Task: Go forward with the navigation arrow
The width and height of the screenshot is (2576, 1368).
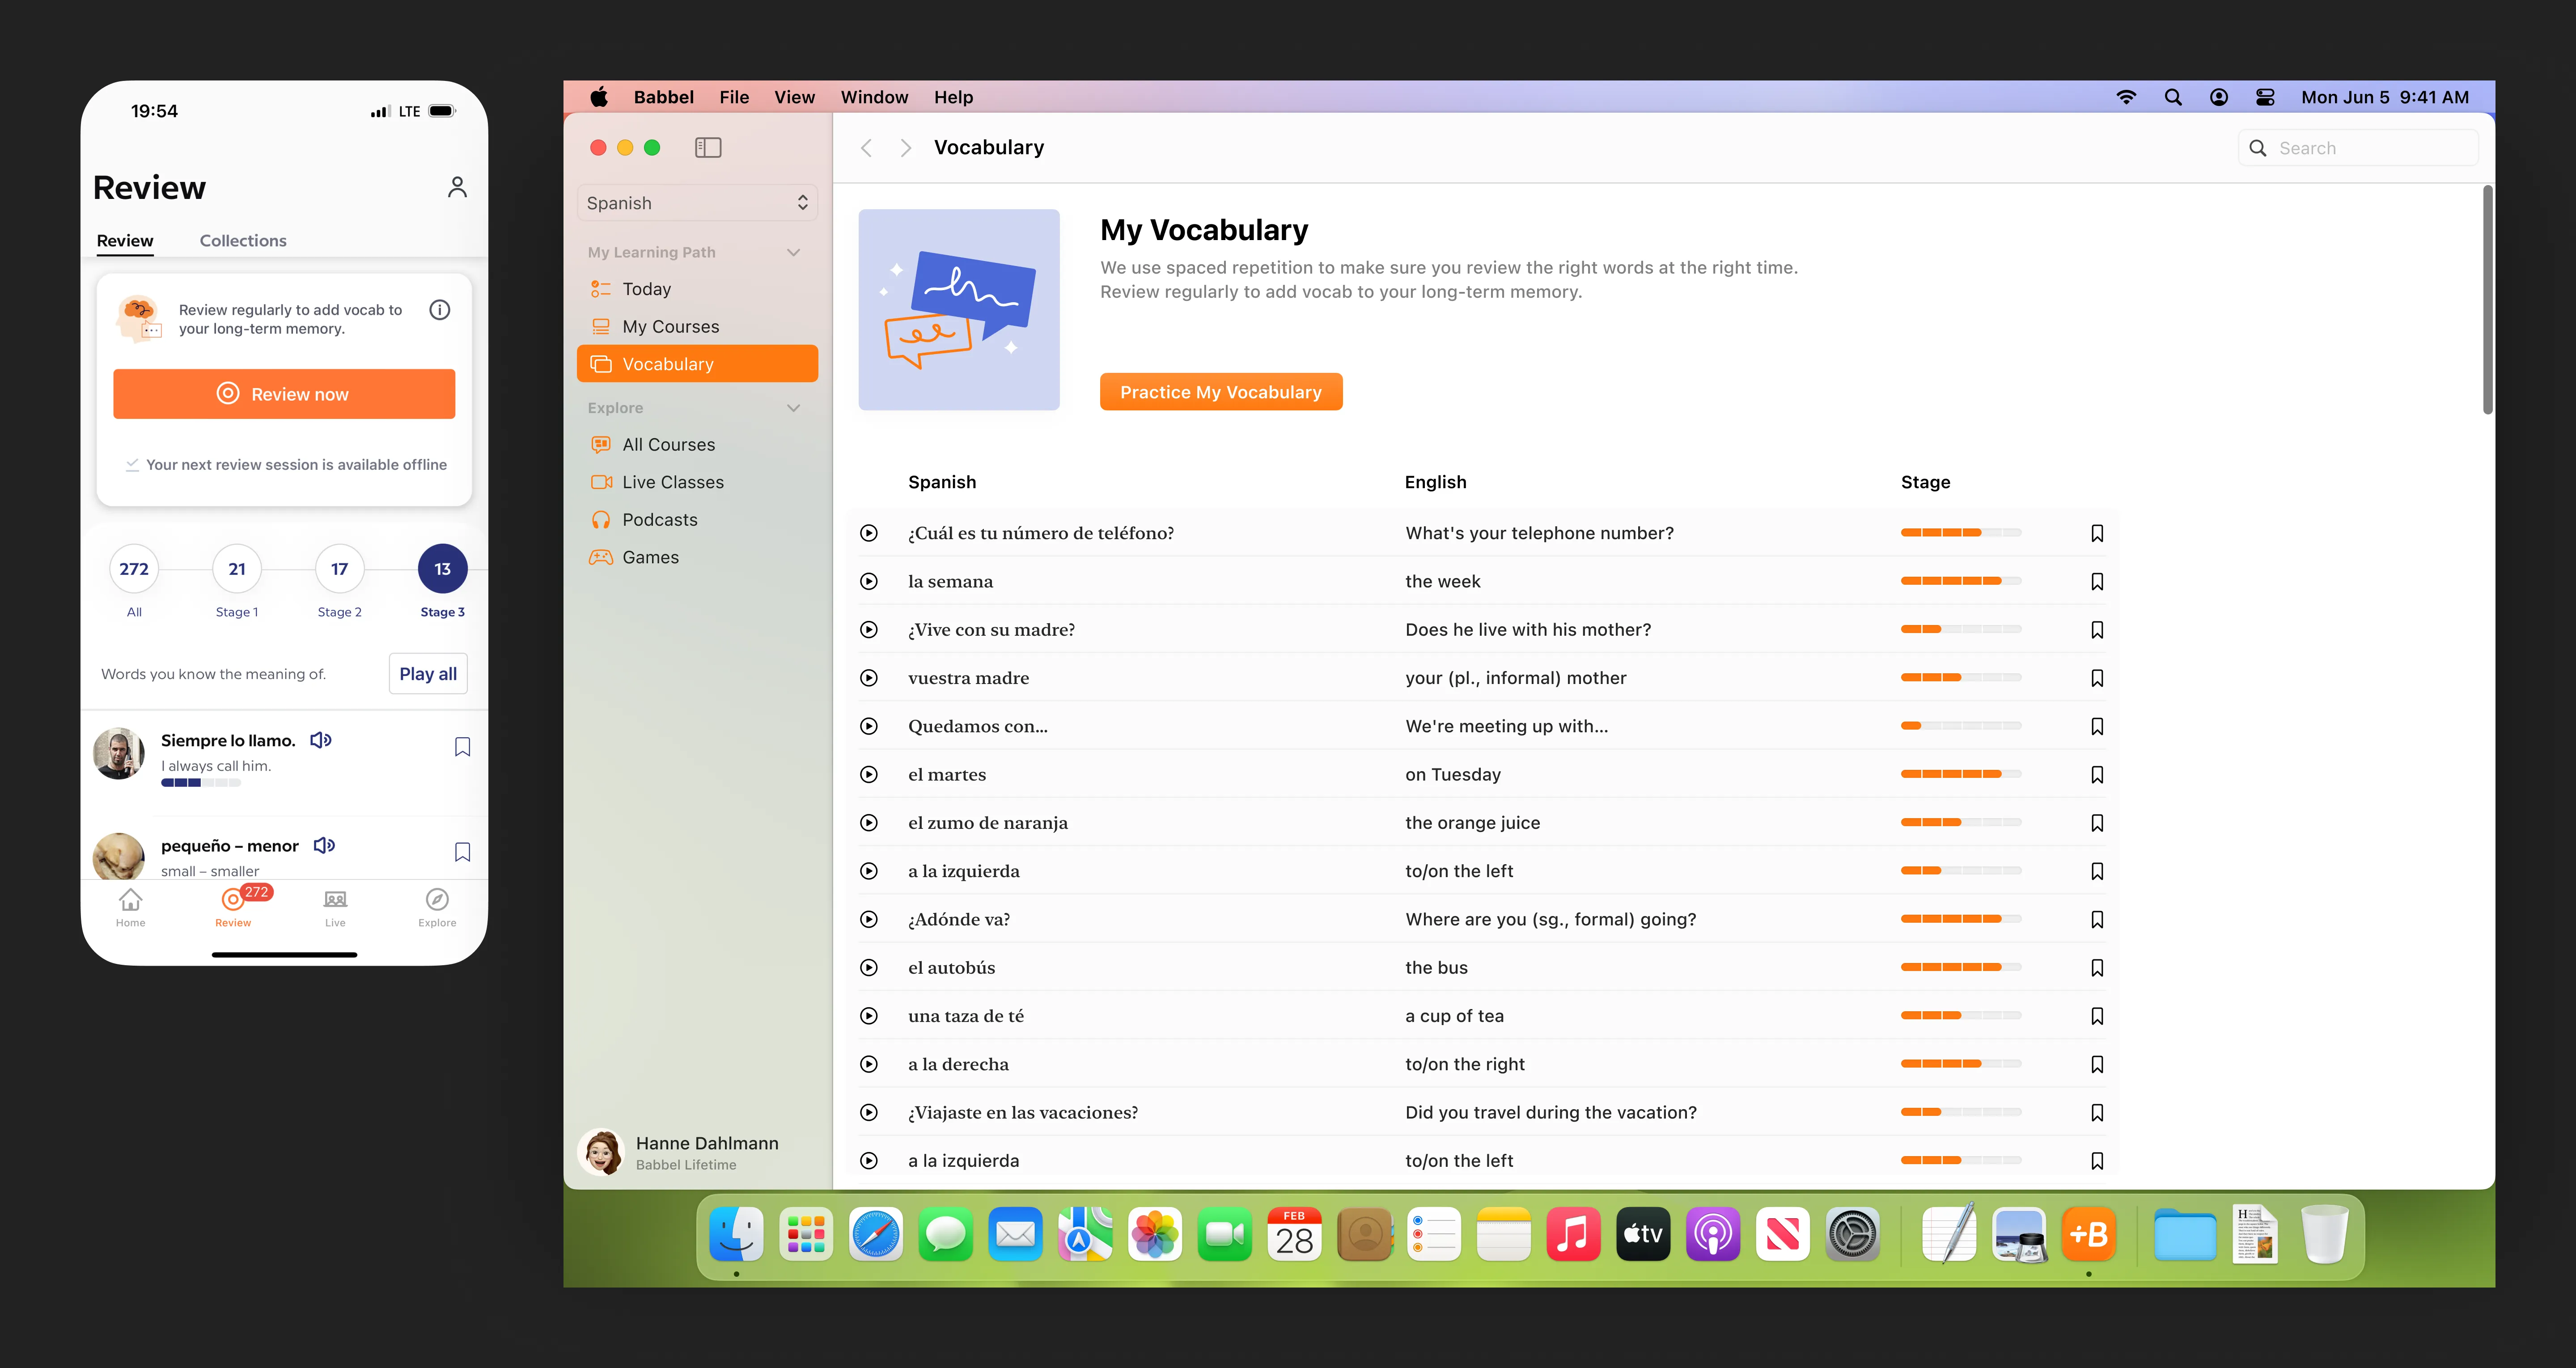Action: (905, 148)
